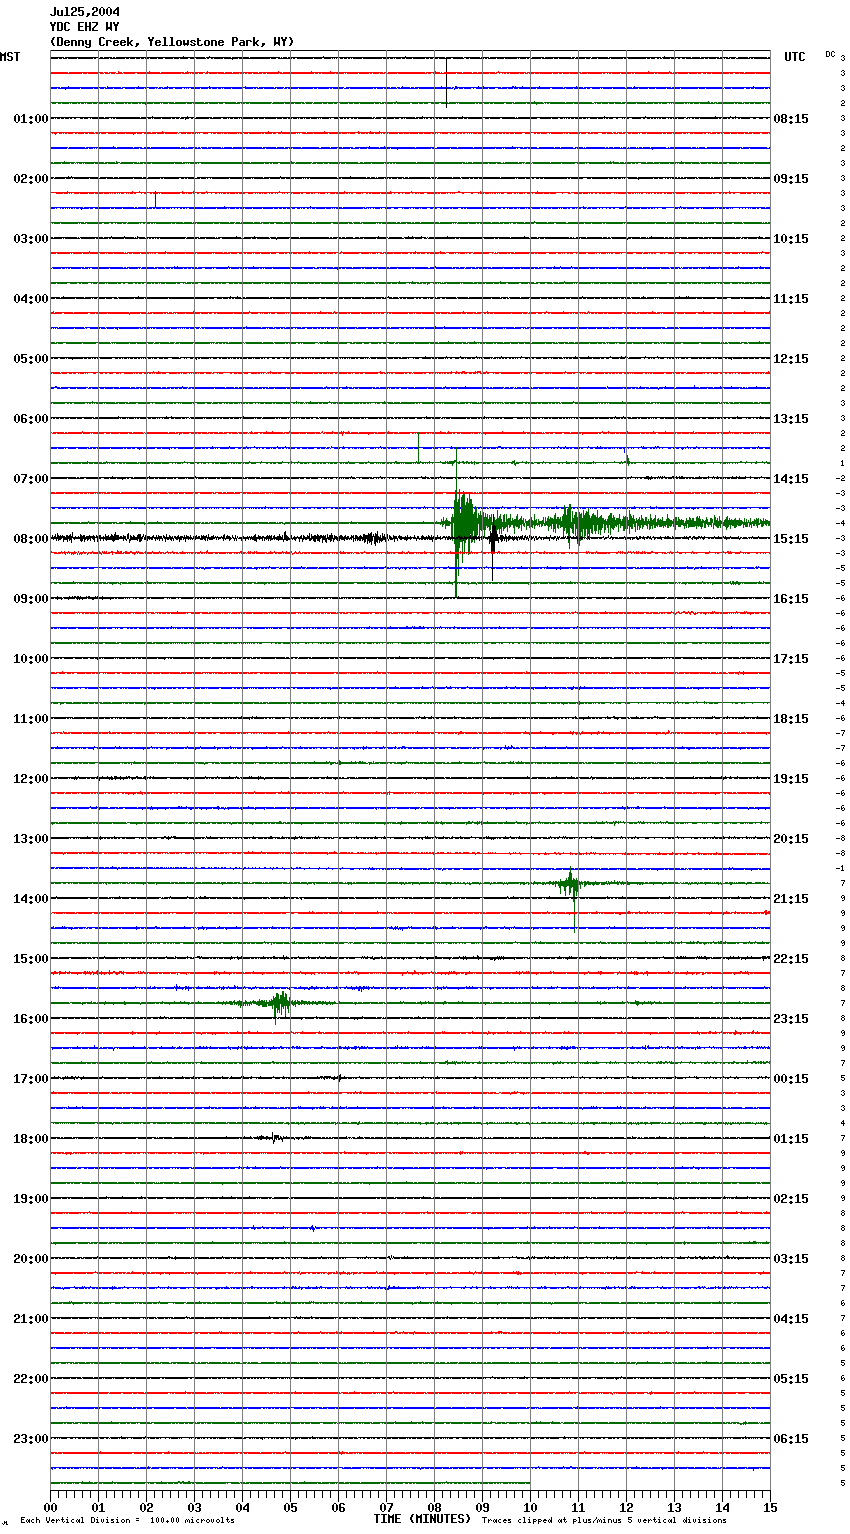This screenshot has height=1534, width=850.
Task: Click the "20:00" MST time label
Action: (31, 1259)
